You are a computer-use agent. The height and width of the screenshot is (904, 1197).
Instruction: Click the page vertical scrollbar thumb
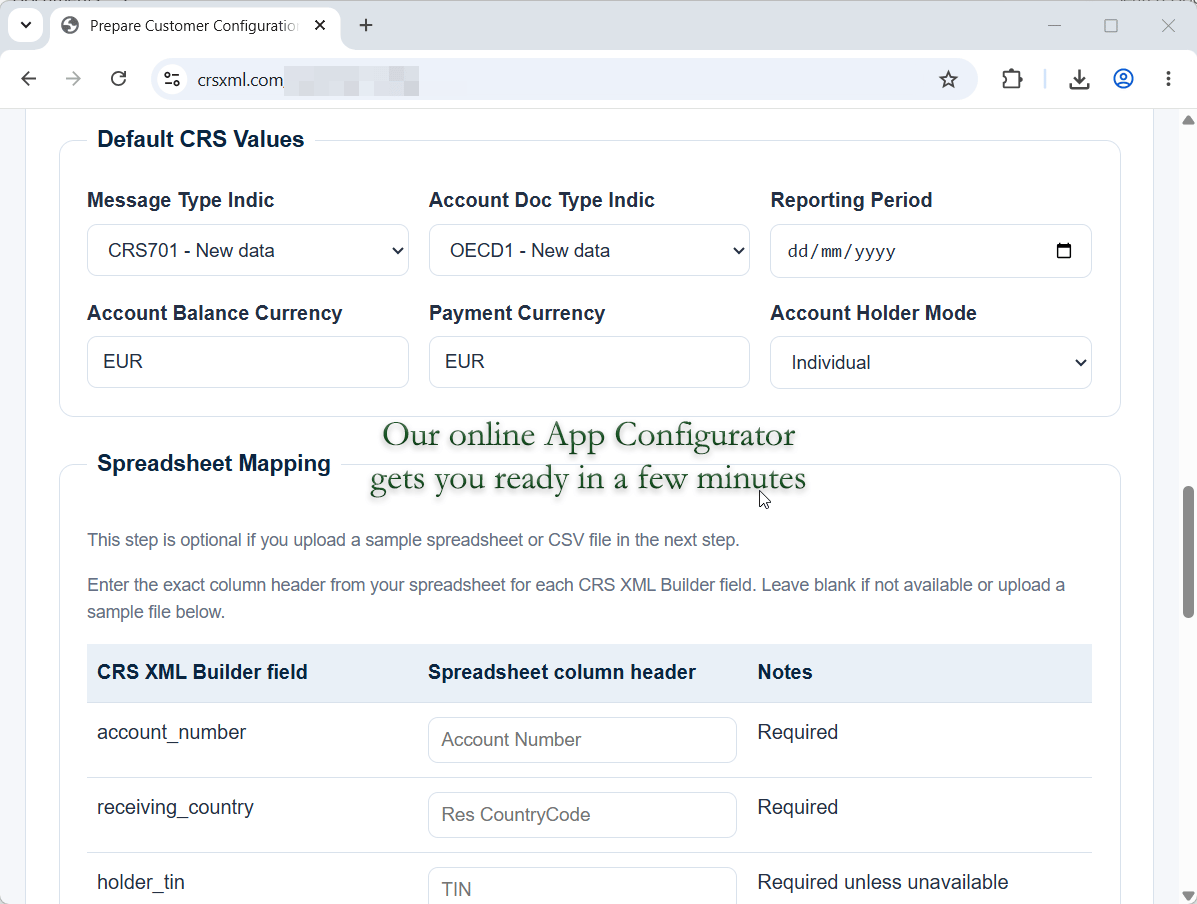(1188, 551)
